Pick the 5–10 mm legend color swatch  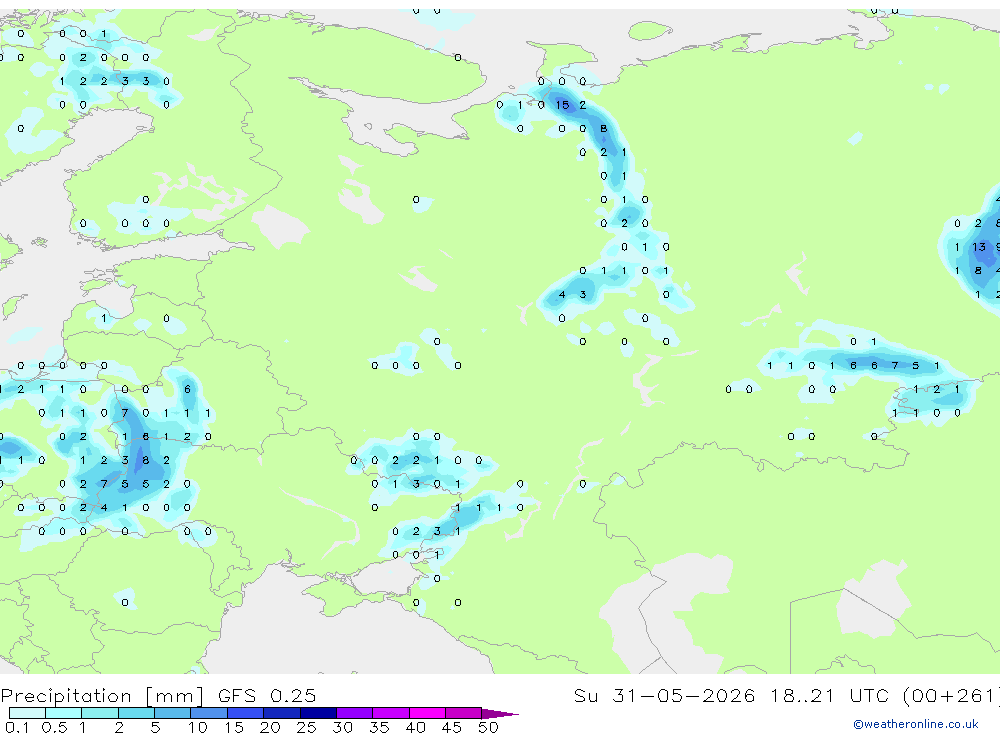pos(172,713)
